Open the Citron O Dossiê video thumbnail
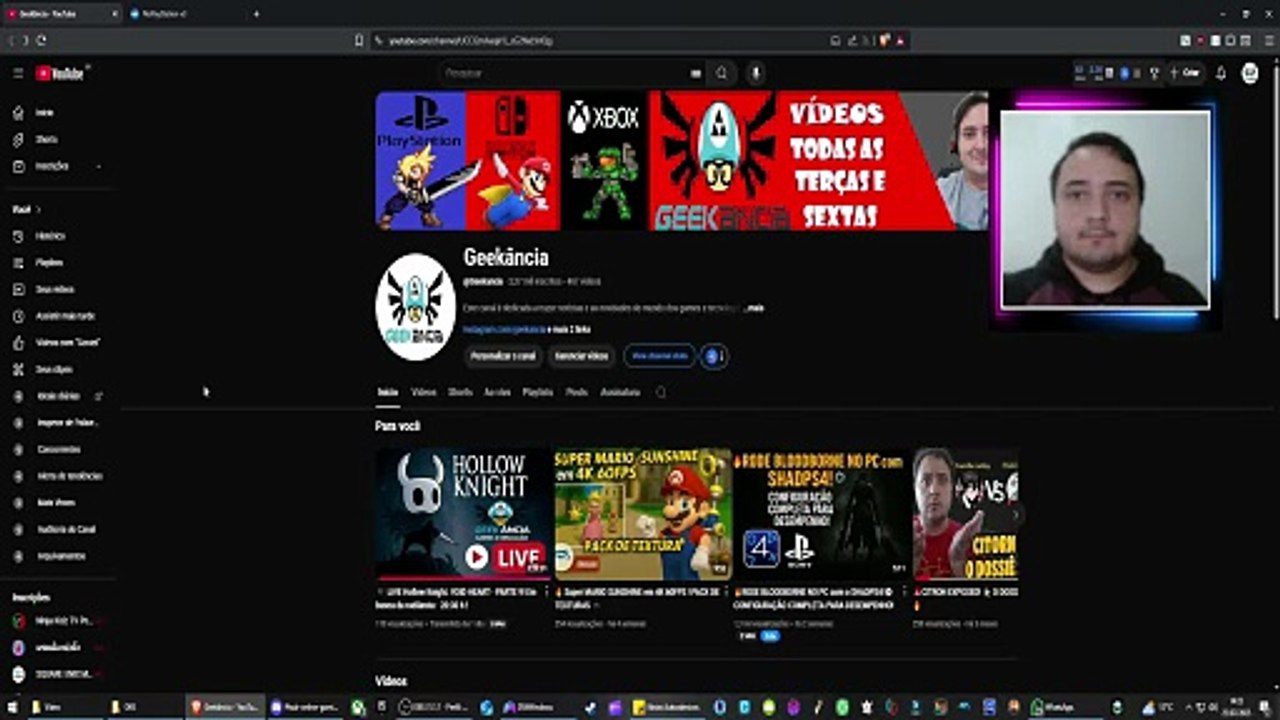 click(x=966, y=514)
